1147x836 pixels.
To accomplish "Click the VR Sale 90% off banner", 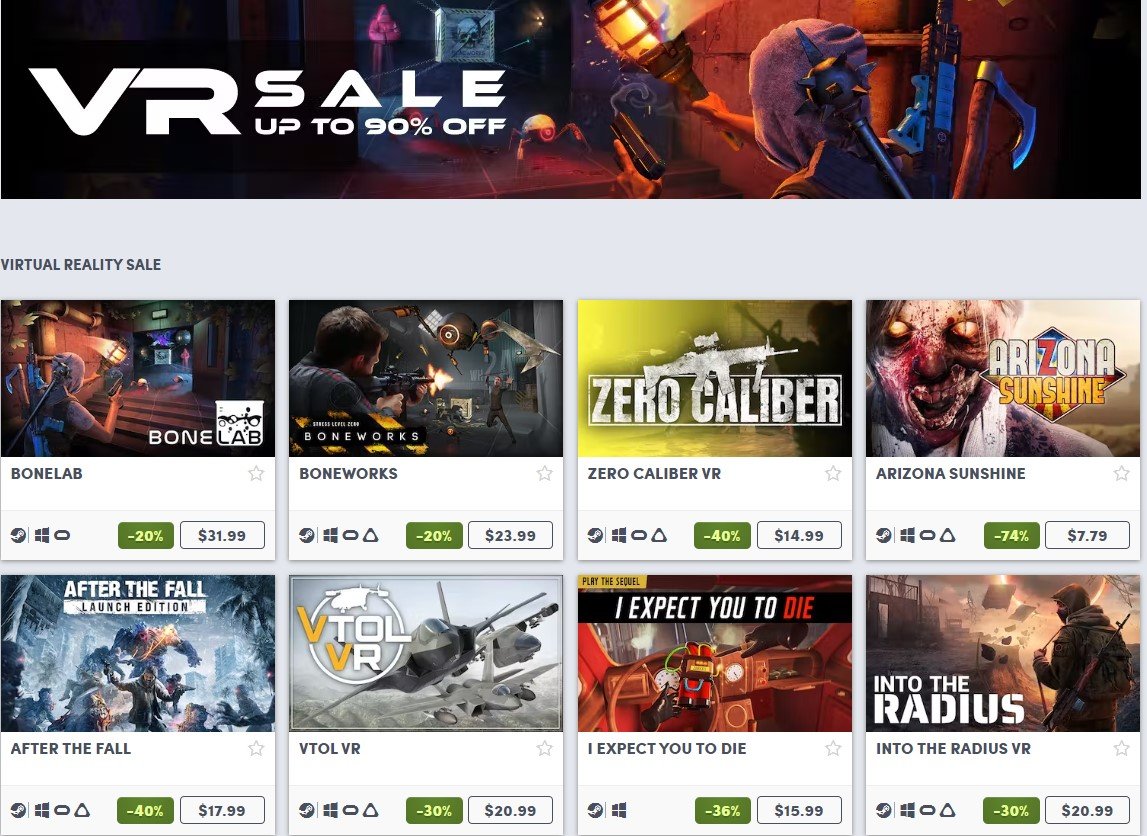I will pyautogui.click(x=571, y=99).
